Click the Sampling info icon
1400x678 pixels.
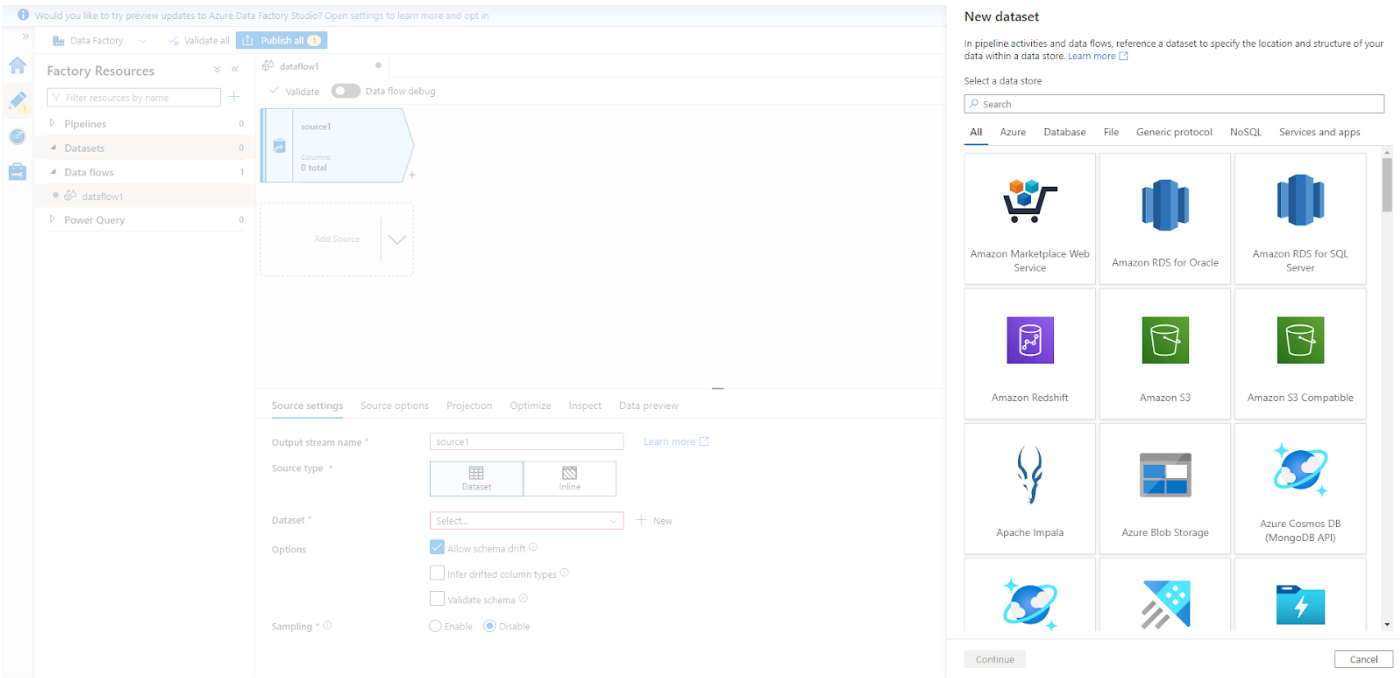(327, 625)
